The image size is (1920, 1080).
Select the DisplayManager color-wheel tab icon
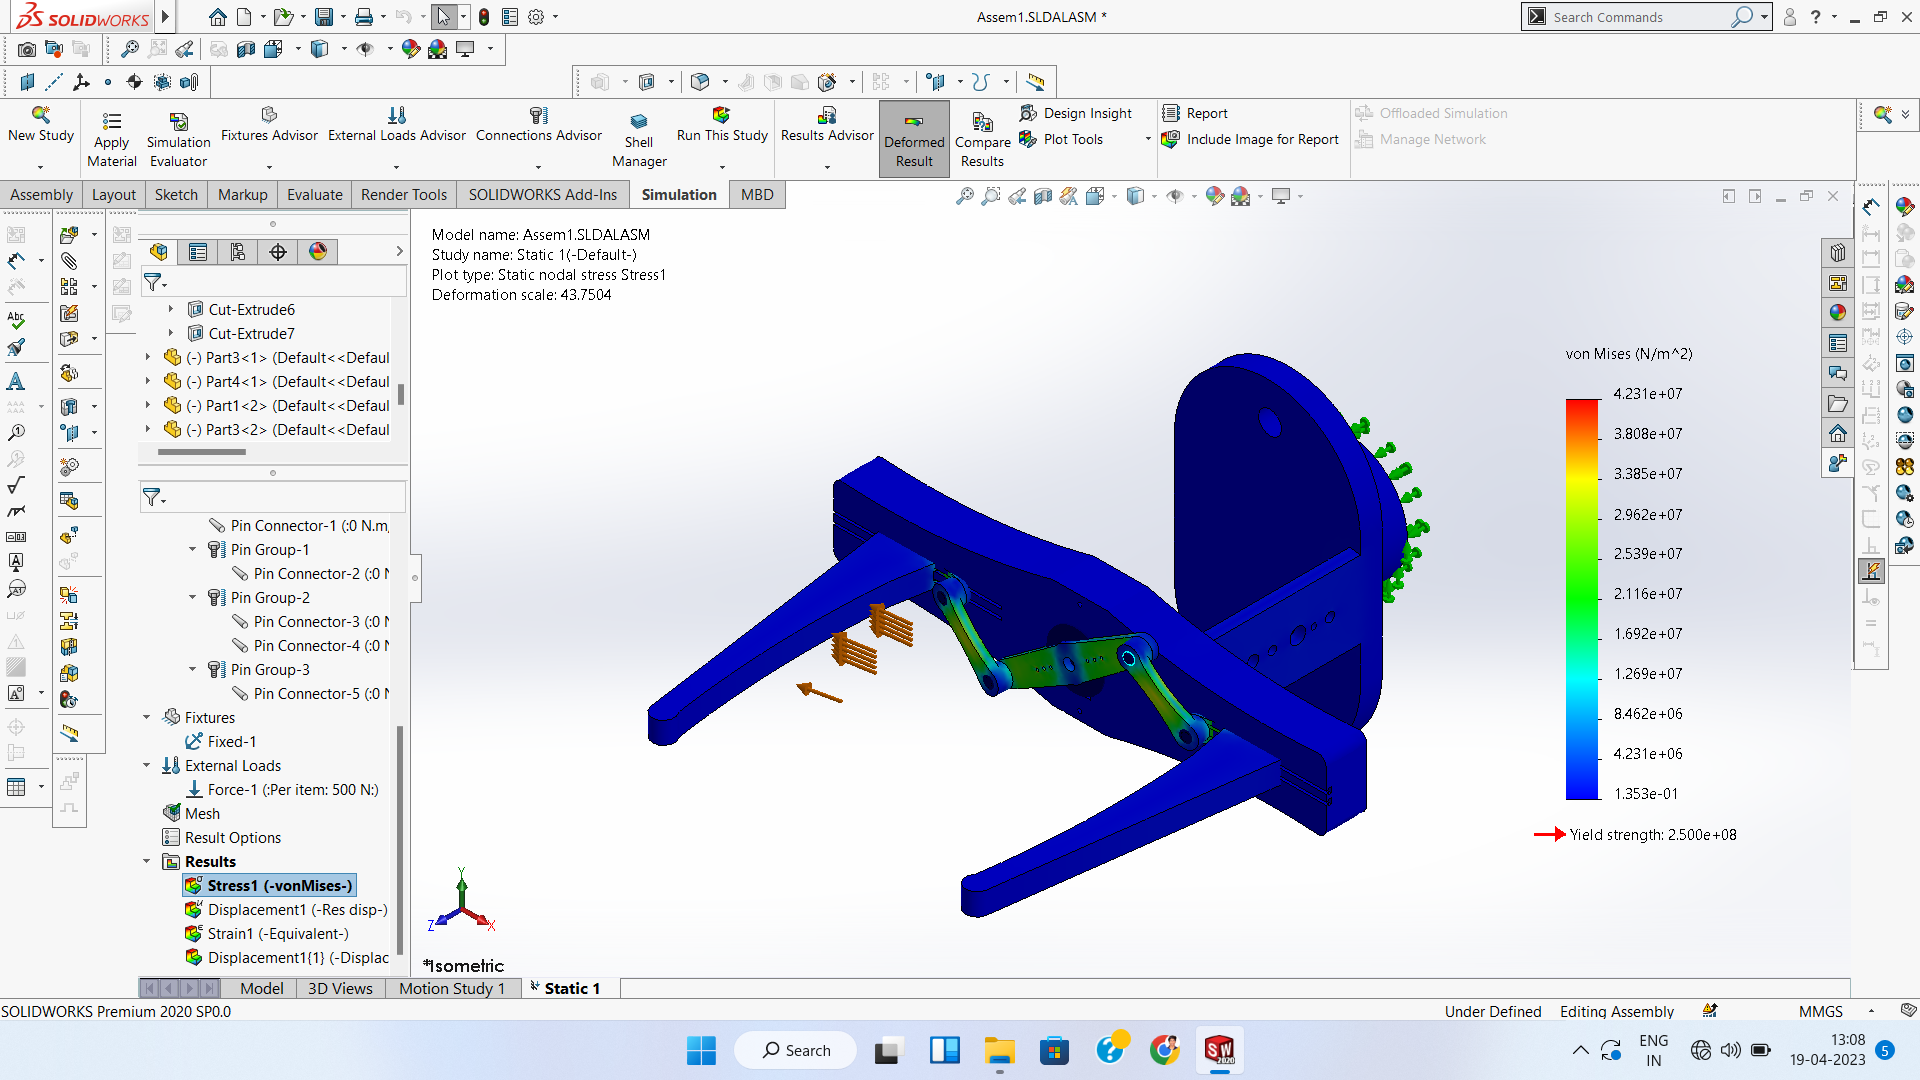click(318, 252)
